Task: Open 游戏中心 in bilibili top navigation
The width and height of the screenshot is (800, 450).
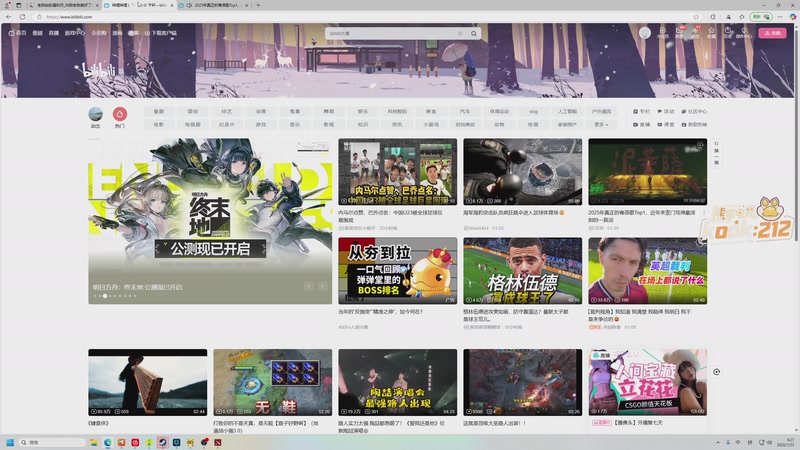Action: click(74, 33)
